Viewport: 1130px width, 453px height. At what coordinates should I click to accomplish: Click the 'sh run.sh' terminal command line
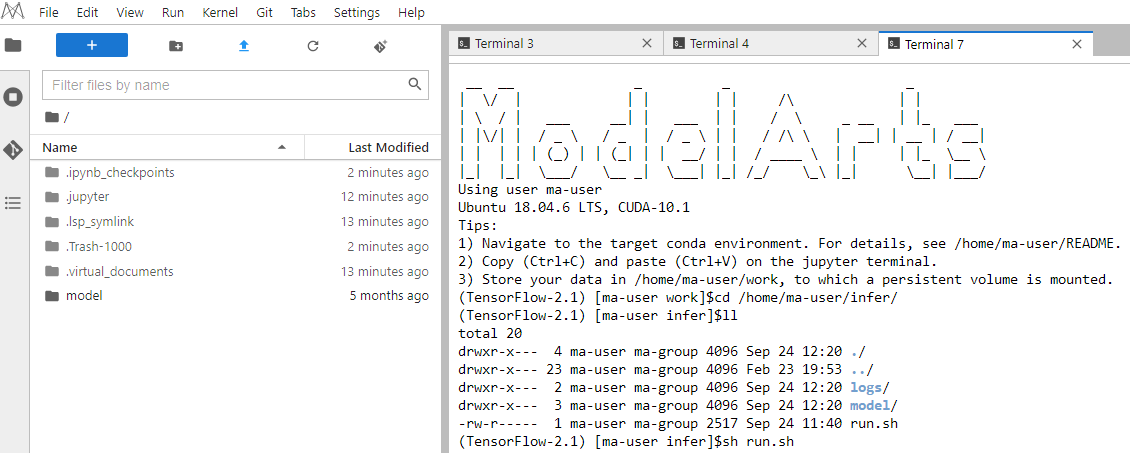[626, 441]
